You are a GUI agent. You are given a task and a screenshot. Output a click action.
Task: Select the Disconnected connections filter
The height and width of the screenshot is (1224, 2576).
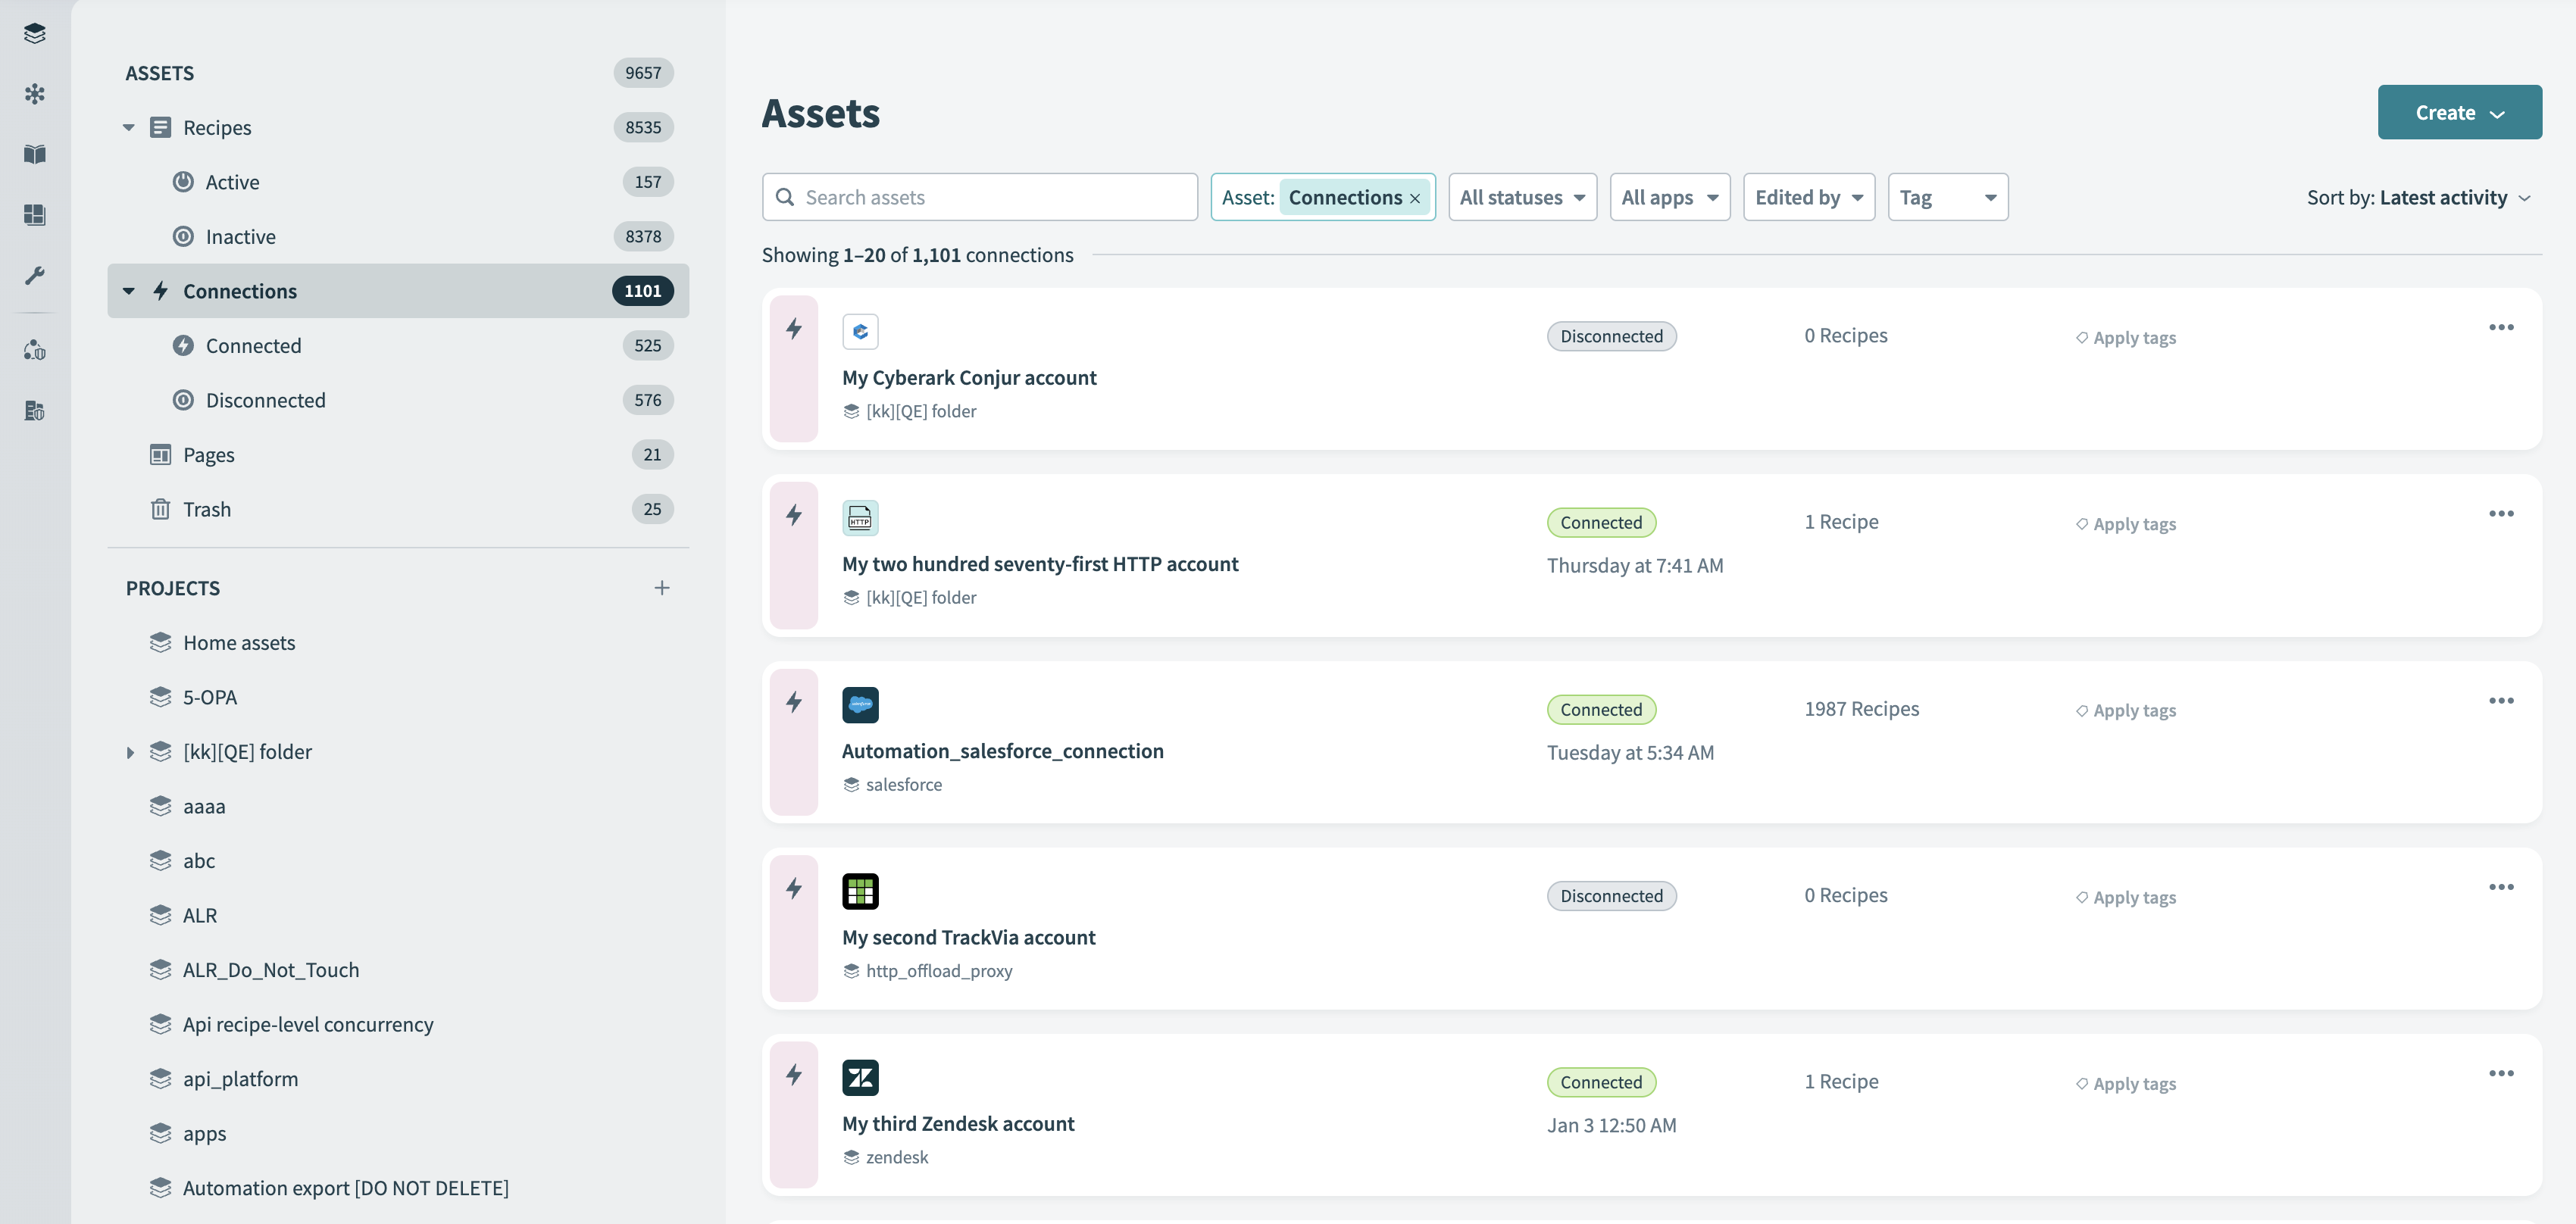pyautogui.click(x=264, y=399)
